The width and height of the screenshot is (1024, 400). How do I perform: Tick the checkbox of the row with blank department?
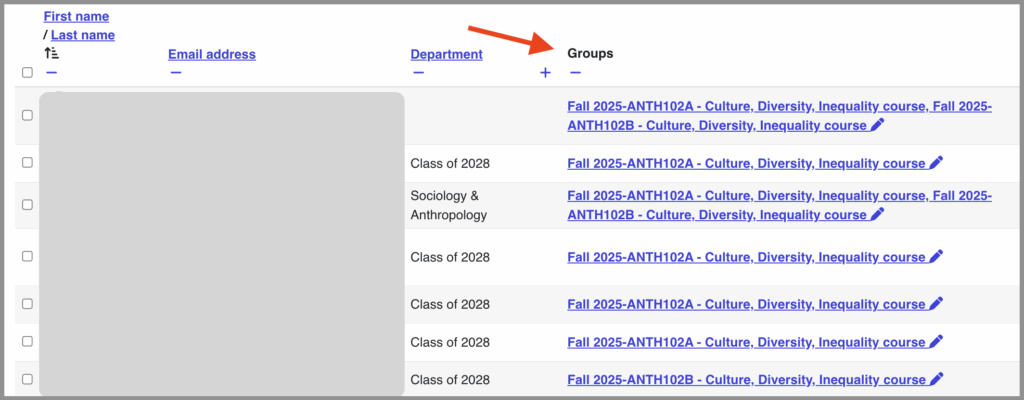(27, 115)
